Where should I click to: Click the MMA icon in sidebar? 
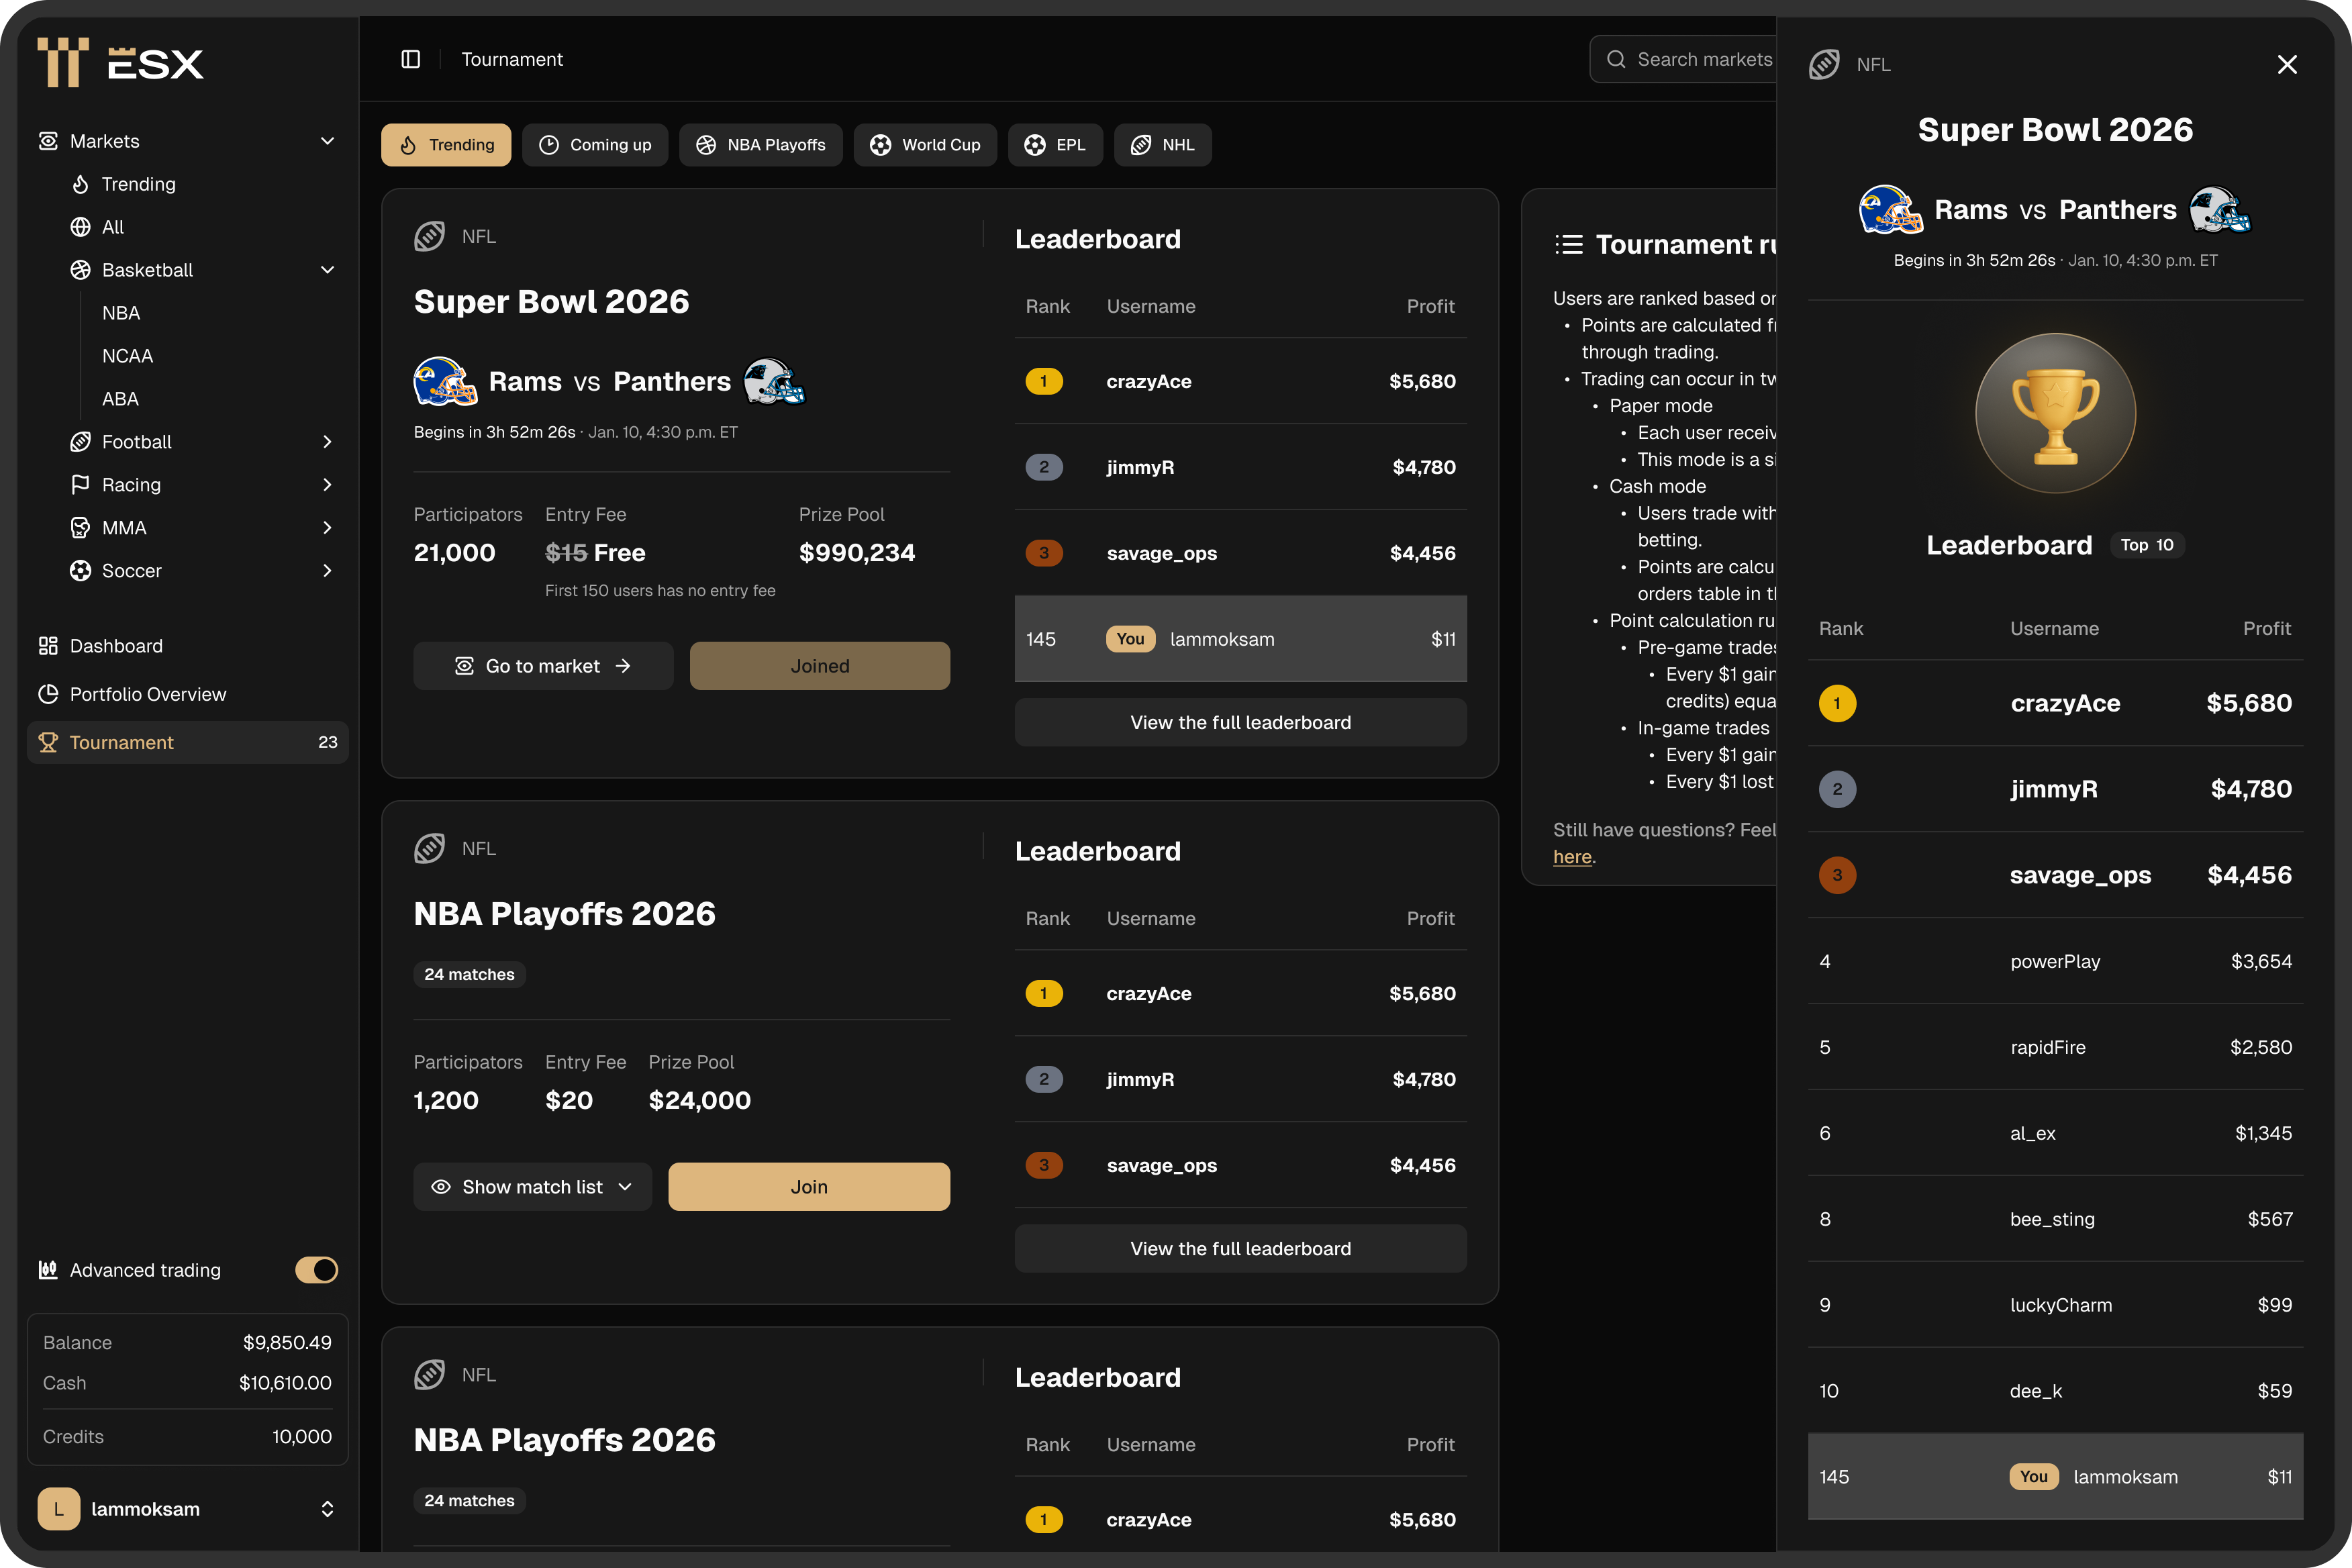point(81,528)
